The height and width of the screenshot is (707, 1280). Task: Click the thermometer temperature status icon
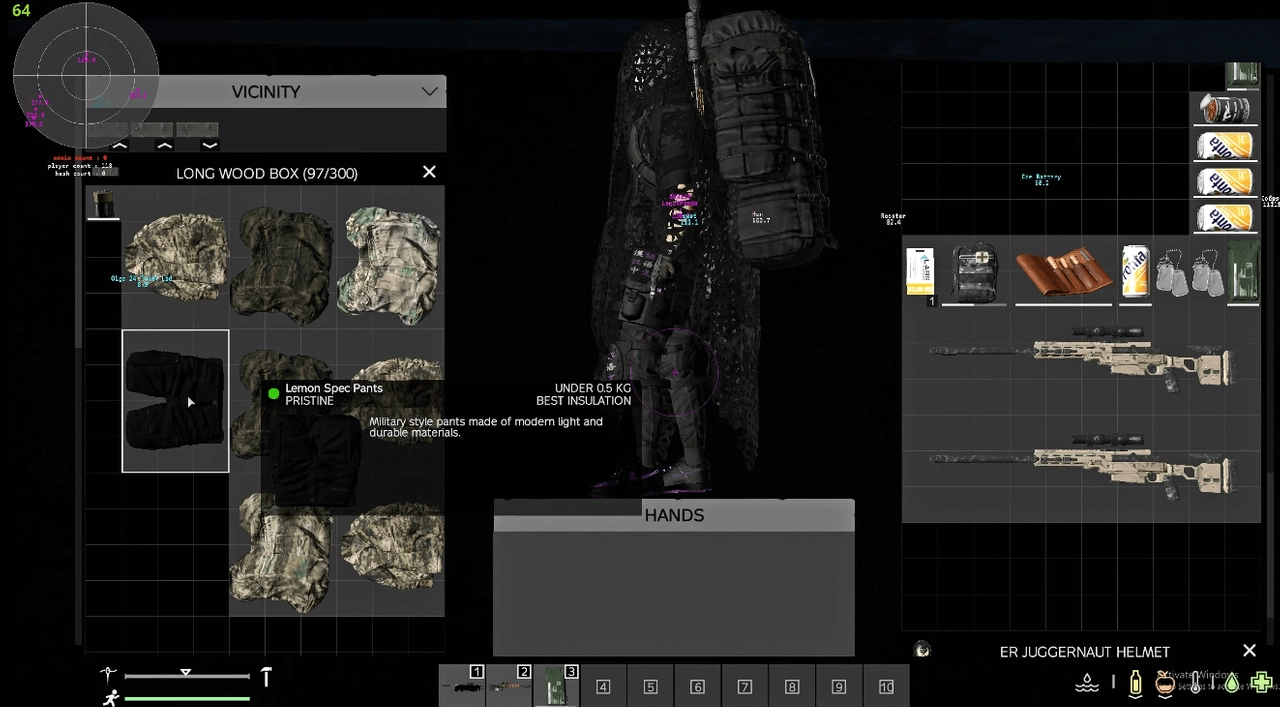(x=1195, y=683)
